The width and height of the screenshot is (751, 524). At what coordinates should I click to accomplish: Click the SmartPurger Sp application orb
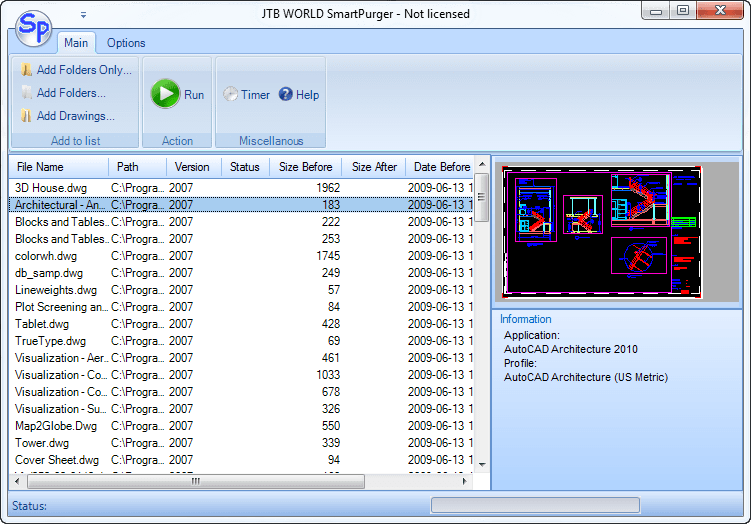(x=33, y=28)
